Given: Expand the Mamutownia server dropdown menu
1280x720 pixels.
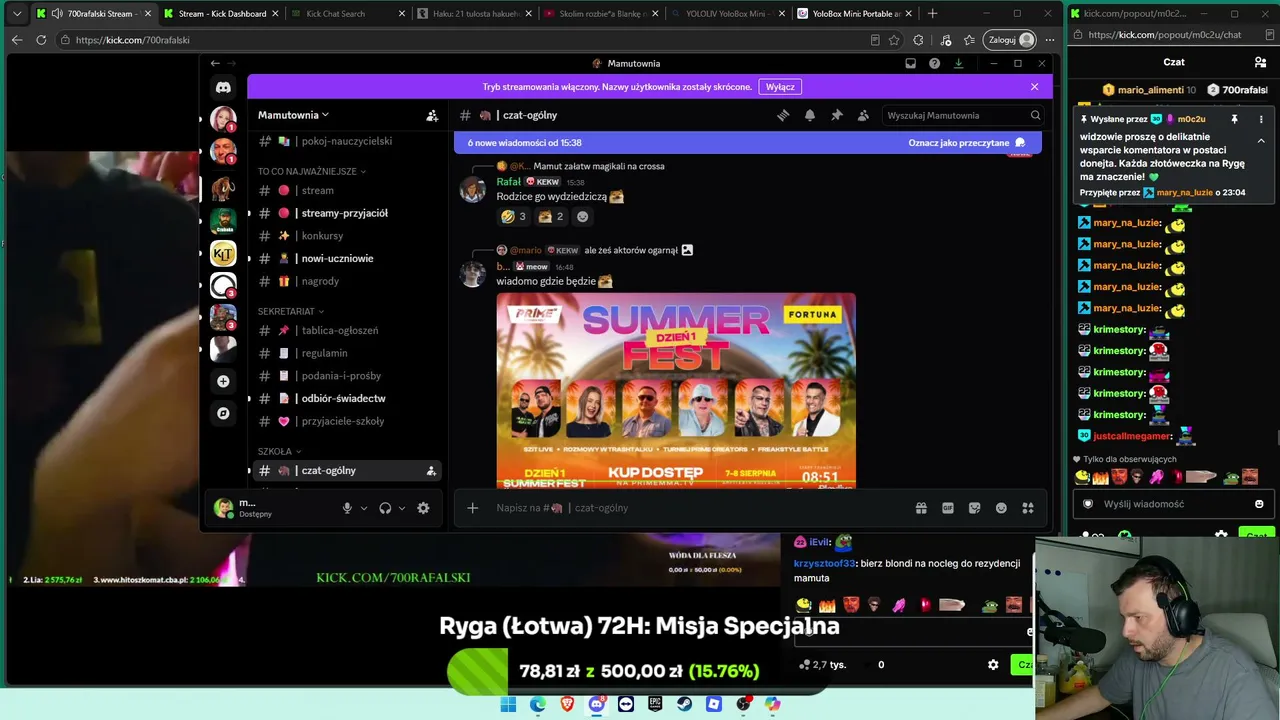Looking at the screenshot, I should 293,115.
